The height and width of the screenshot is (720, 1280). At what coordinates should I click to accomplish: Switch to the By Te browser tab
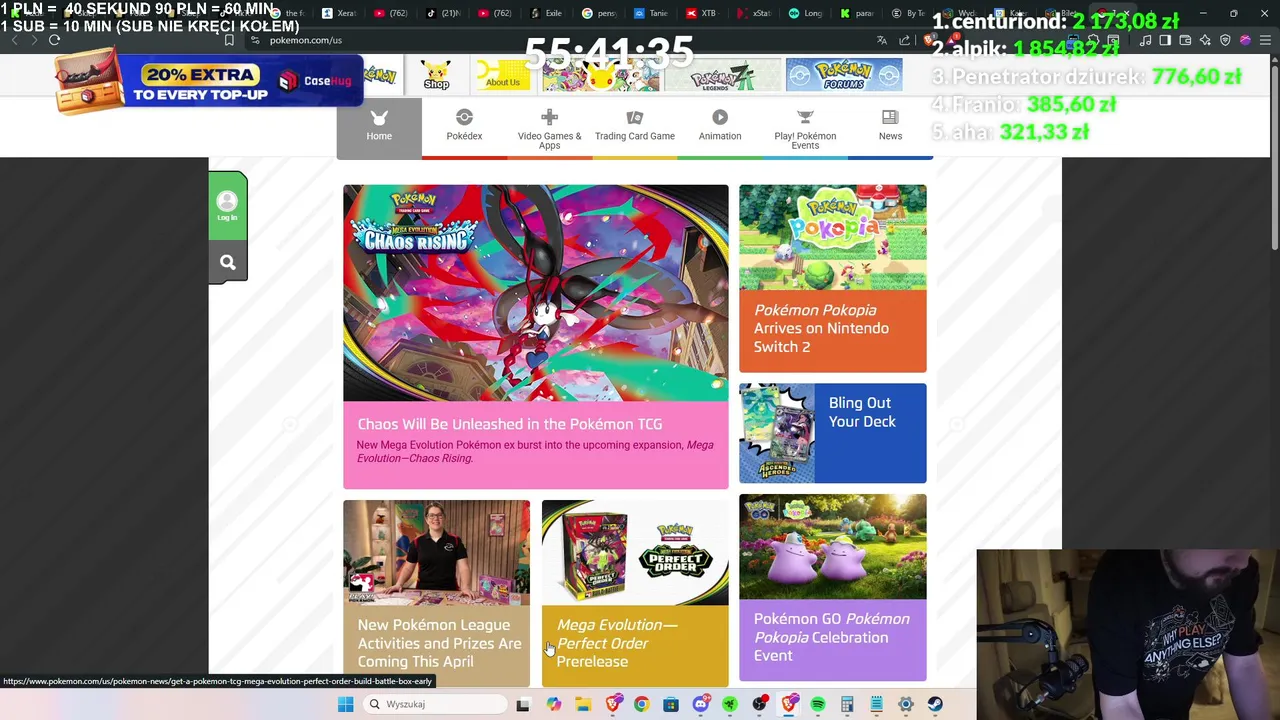click(910, 13)
